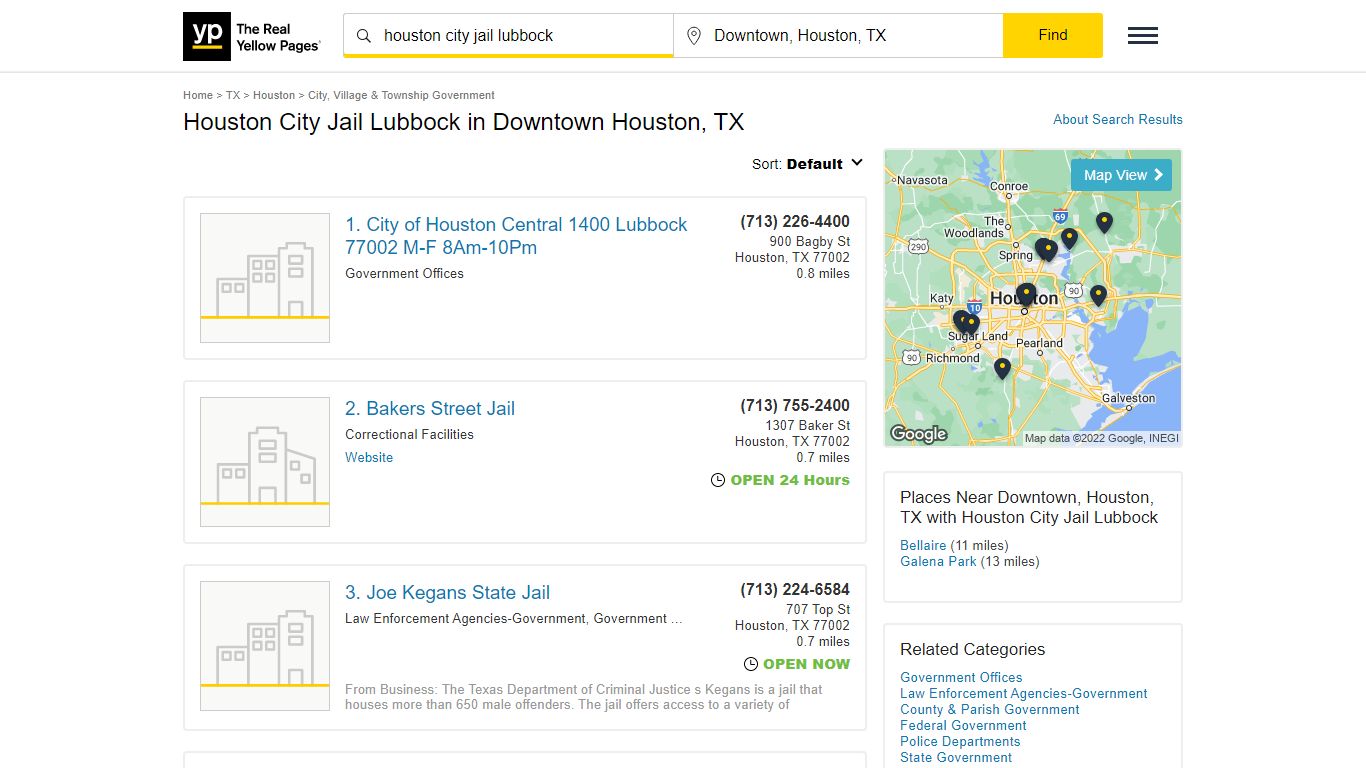Open the Galena Park nearby place link
1366x768 pixels.
(x=938, y=561)
